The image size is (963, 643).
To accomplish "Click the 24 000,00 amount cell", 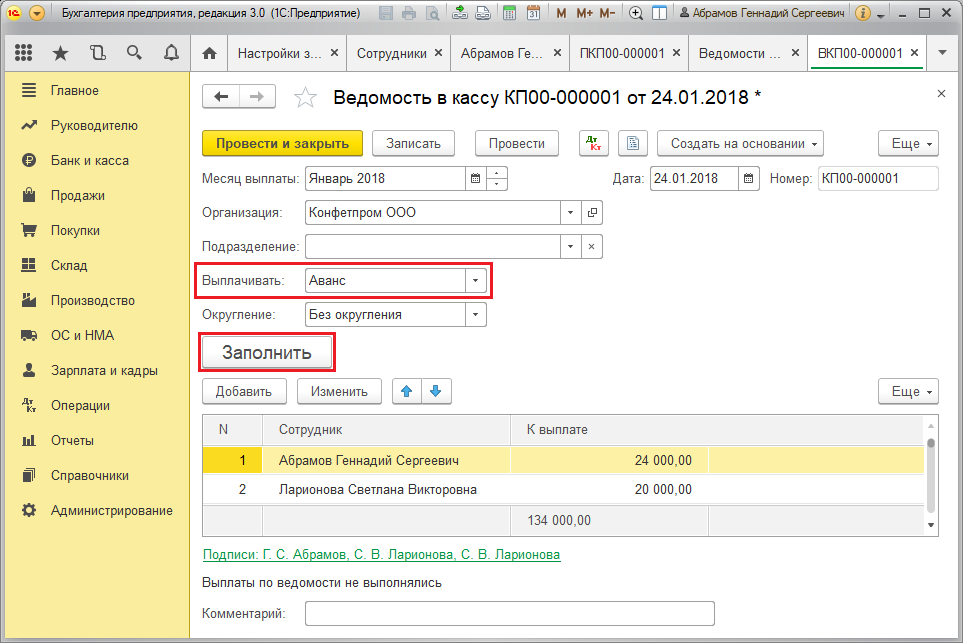I will point(609,461).
